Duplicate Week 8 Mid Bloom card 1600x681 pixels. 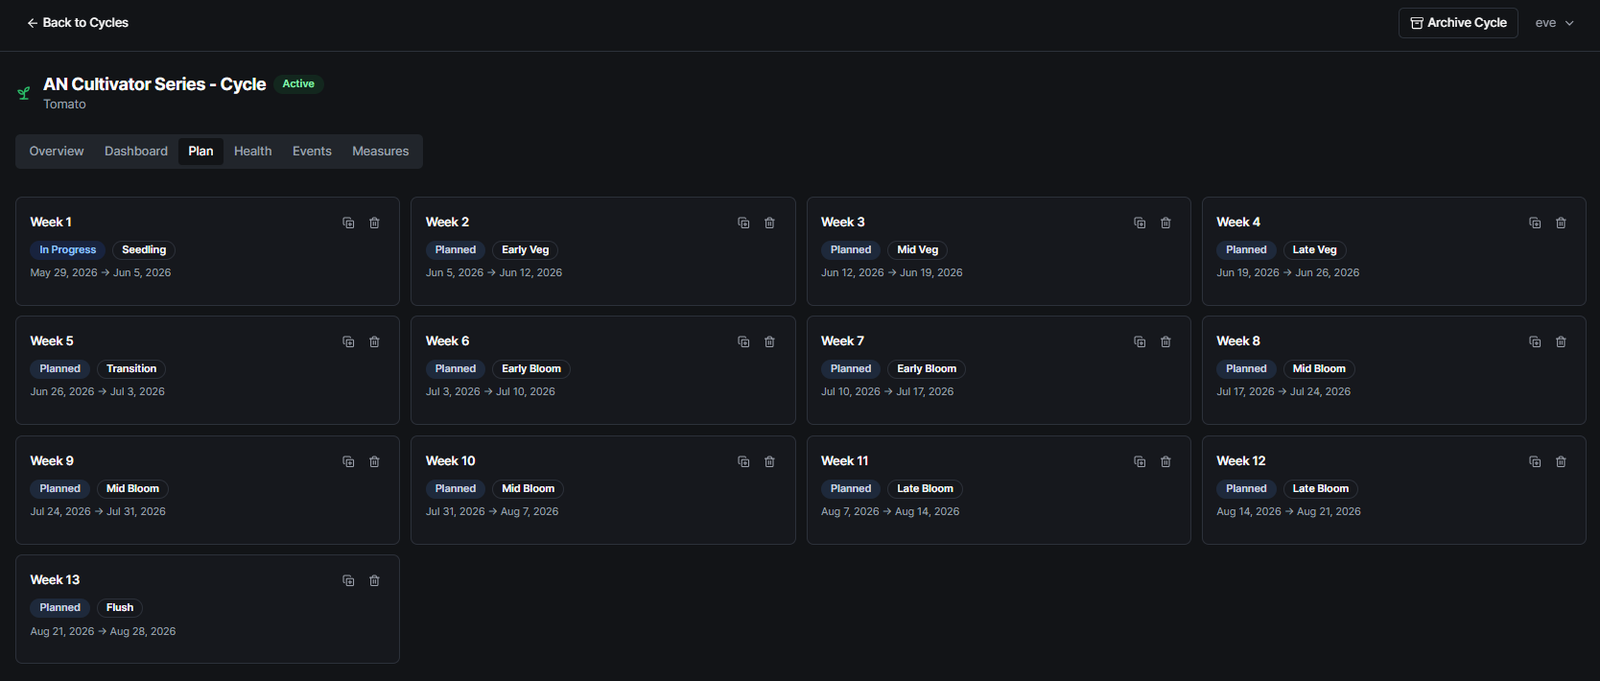pyautogui.click(x=1534, y=342)
